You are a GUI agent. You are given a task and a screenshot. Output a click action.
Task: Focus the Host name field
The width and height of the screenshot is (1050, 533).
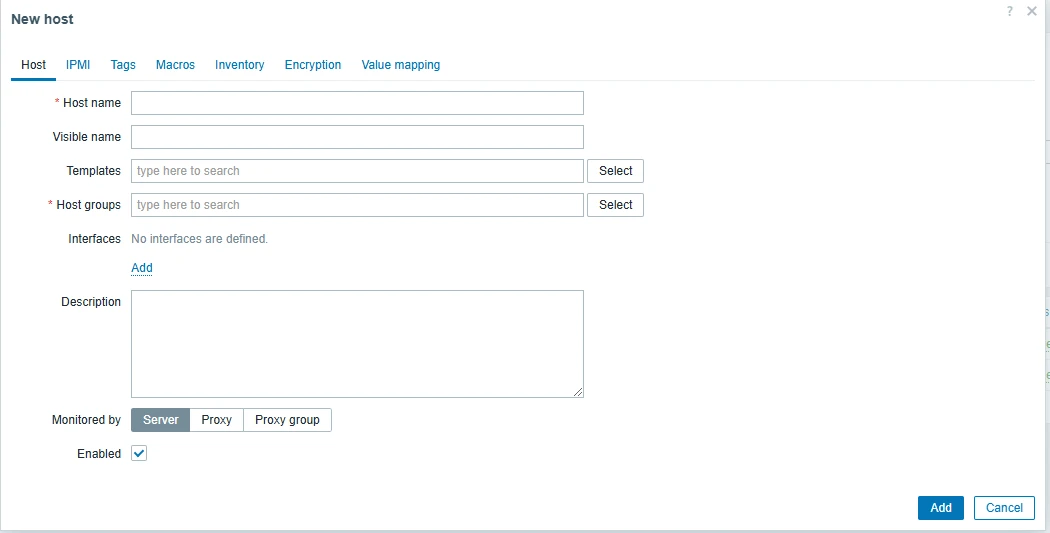click(357, 103)
